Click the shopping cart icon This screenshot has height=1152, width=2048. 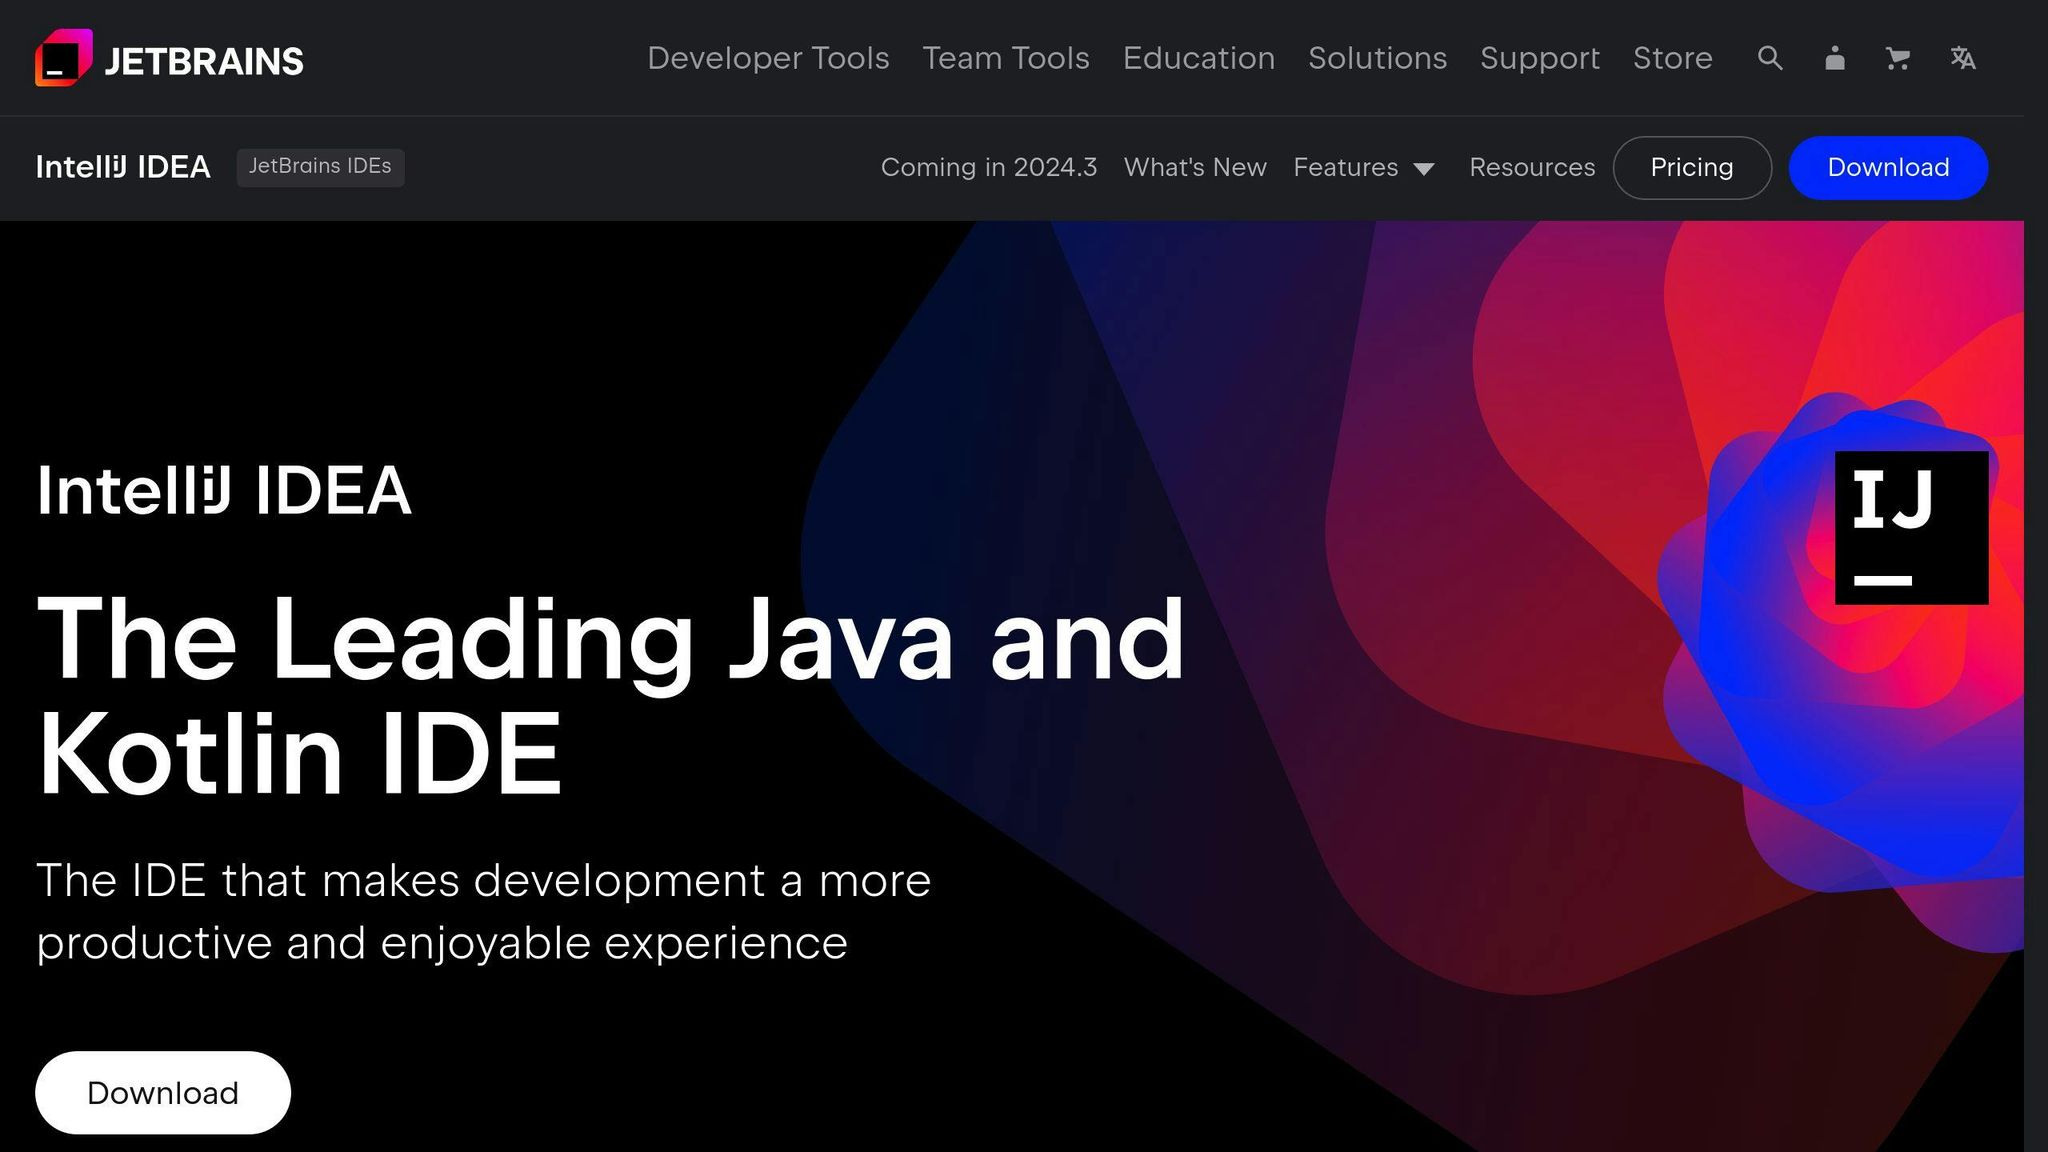click(x=1898, y=59)
